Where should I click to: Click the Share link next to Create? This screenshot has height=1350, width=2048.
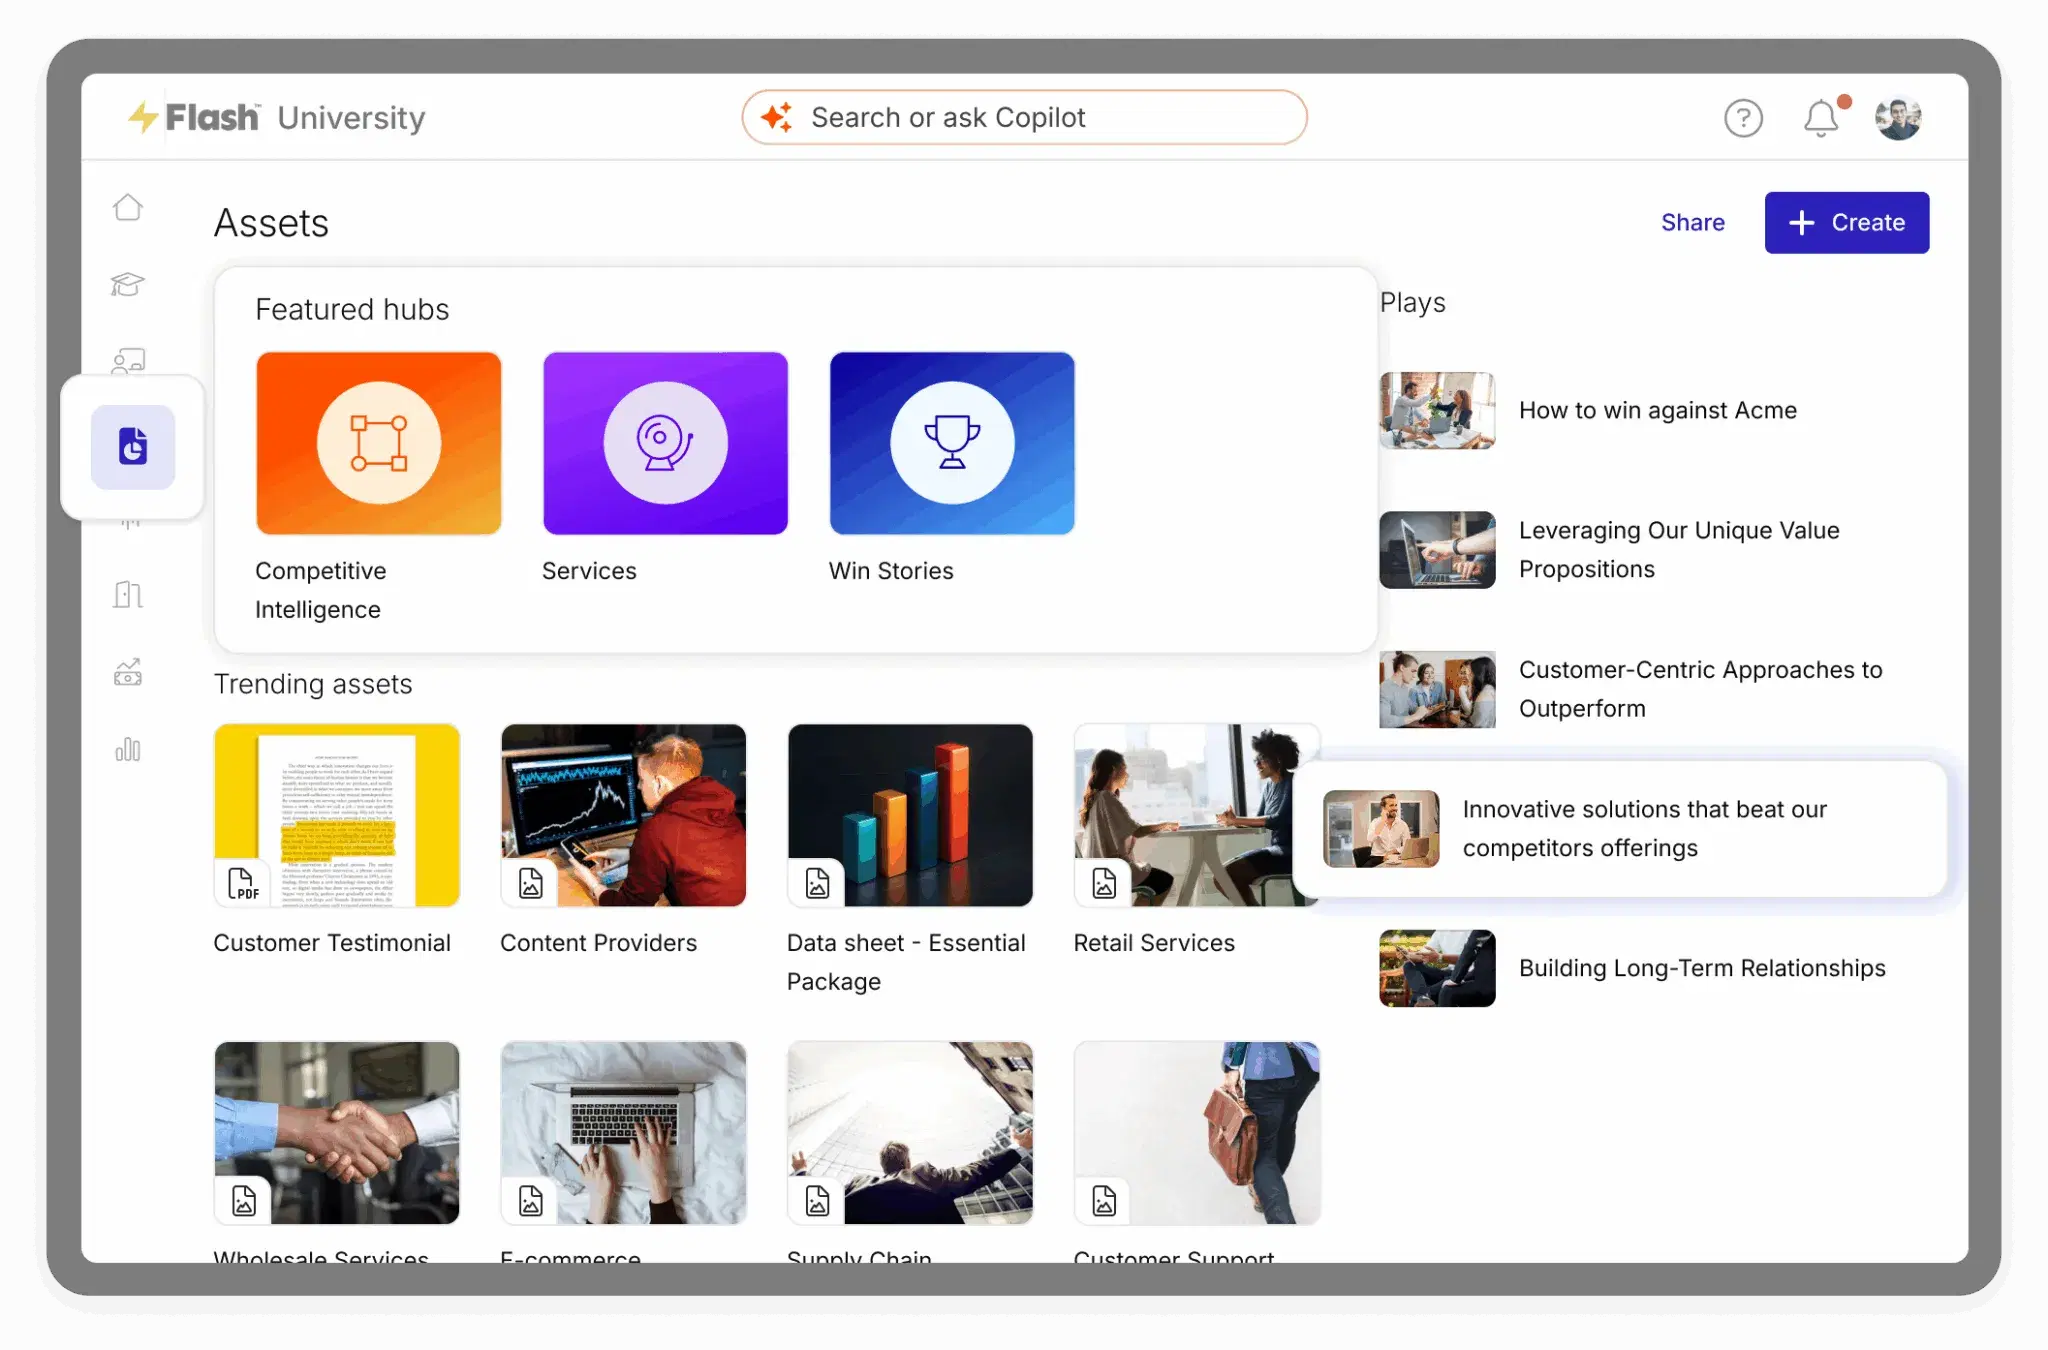tap(1692, 222)
